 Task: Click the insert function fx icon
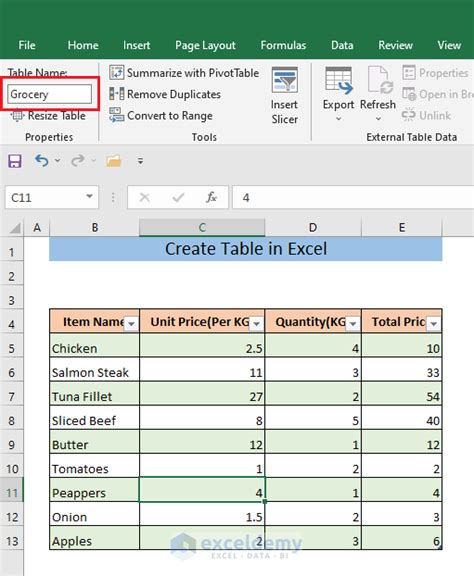click(211, 198)
